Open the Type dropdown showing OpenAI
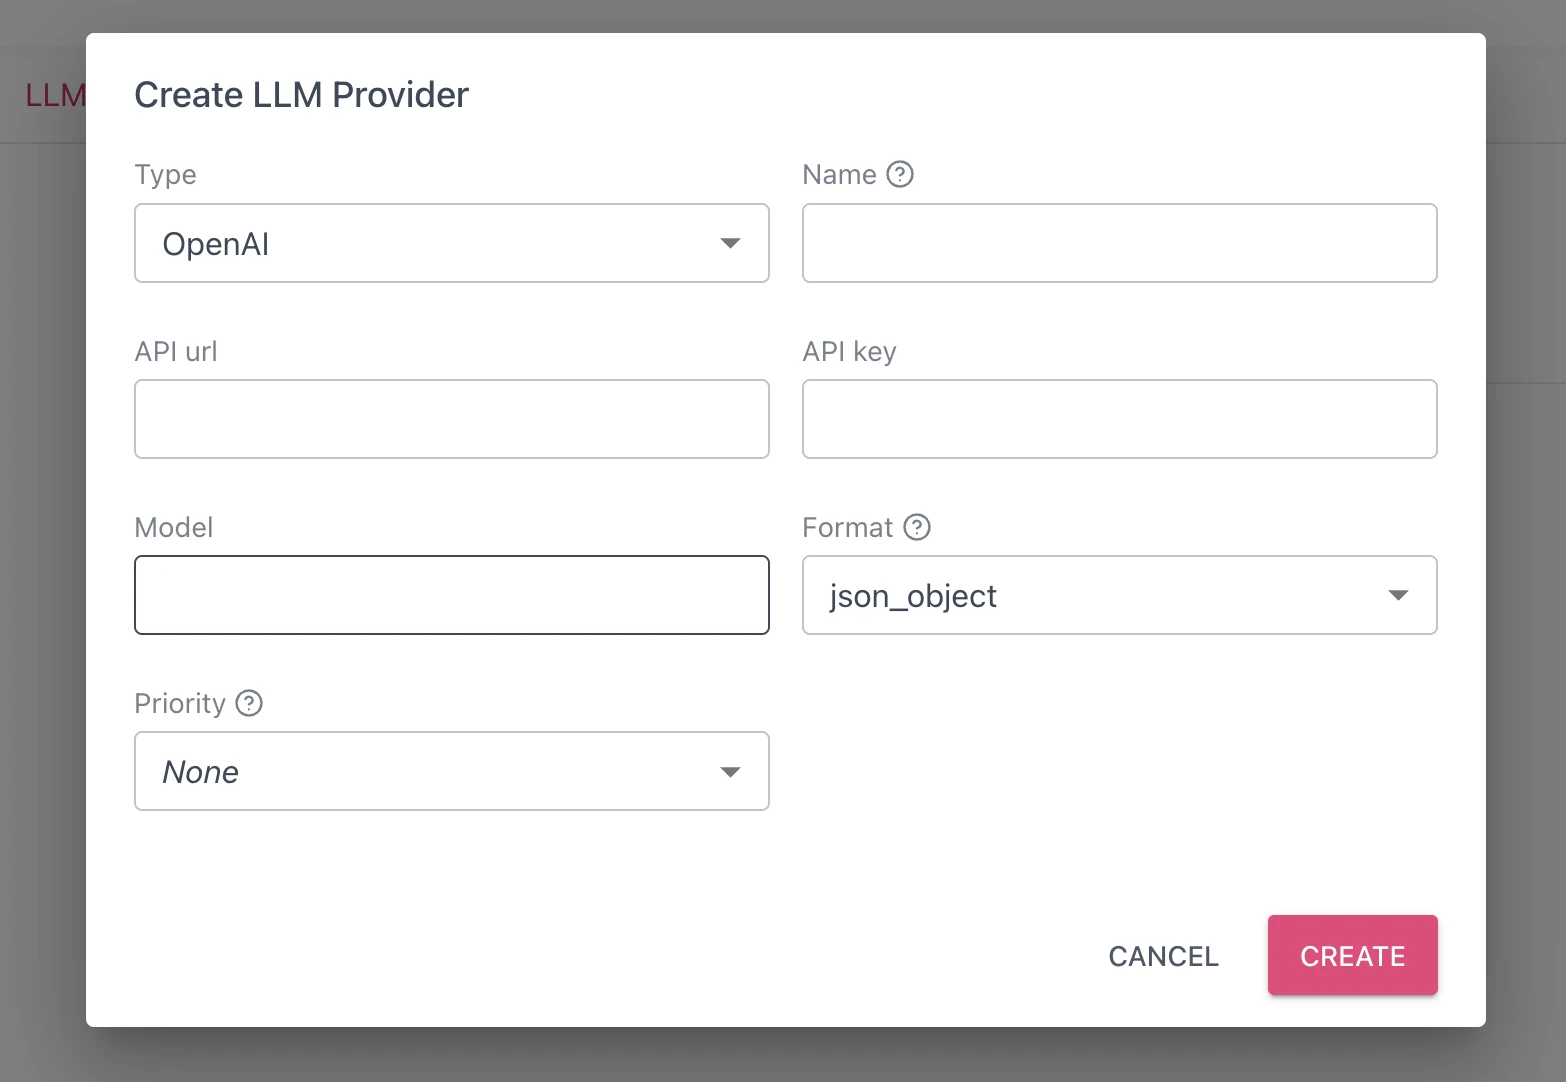 [x=451, y=244]
